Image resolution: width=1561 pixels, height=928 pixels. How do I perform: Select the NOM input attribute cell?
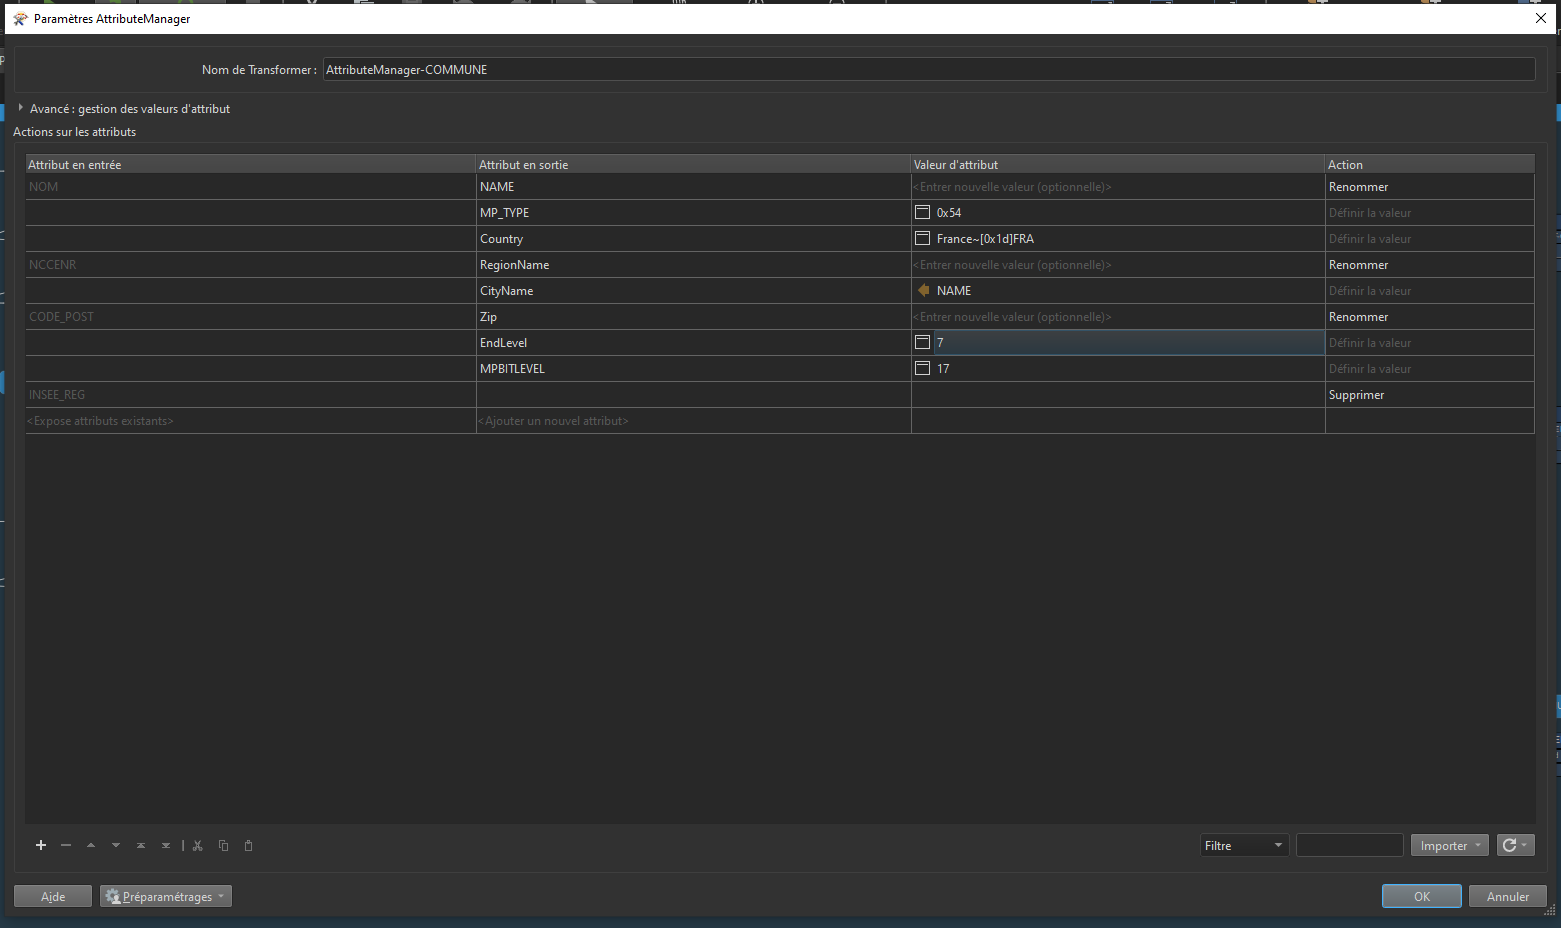click(x=251, y=187)
